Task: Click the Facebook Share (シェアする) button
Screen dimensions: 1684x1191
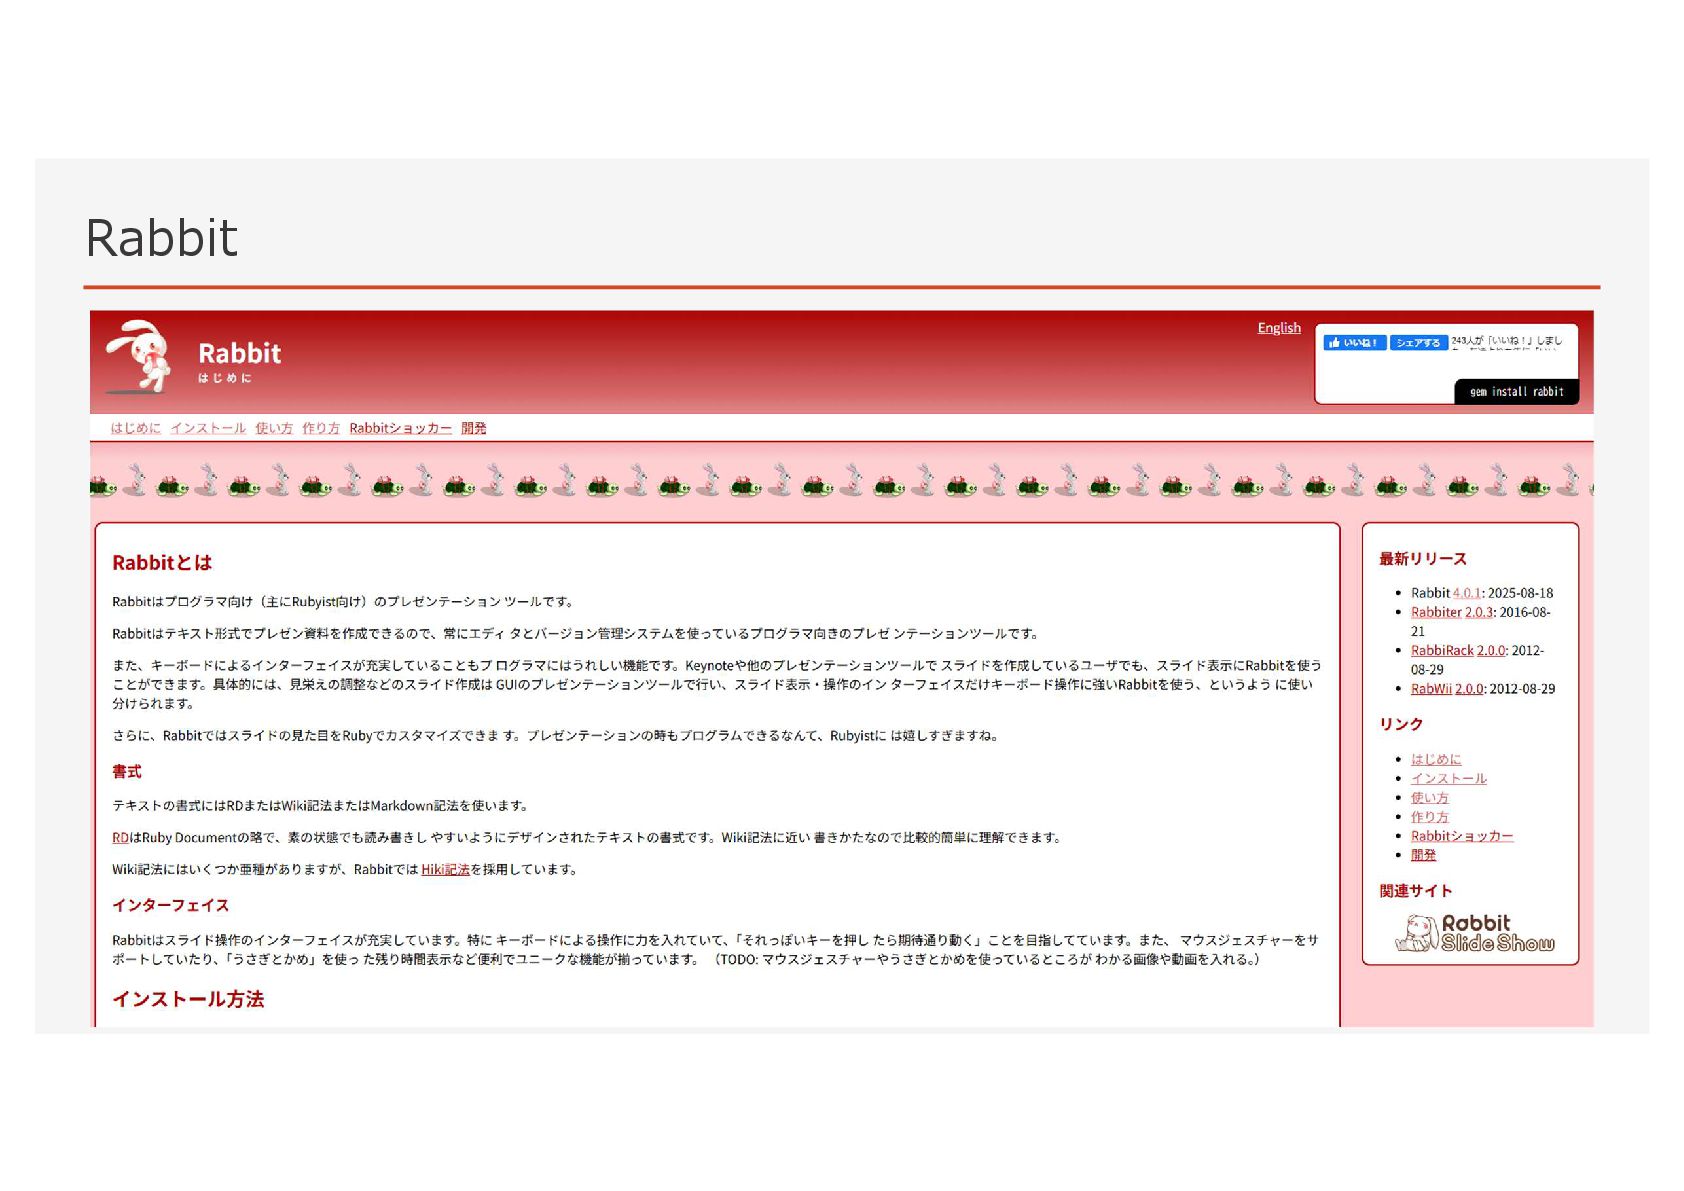Action: tap(1418, 343)
